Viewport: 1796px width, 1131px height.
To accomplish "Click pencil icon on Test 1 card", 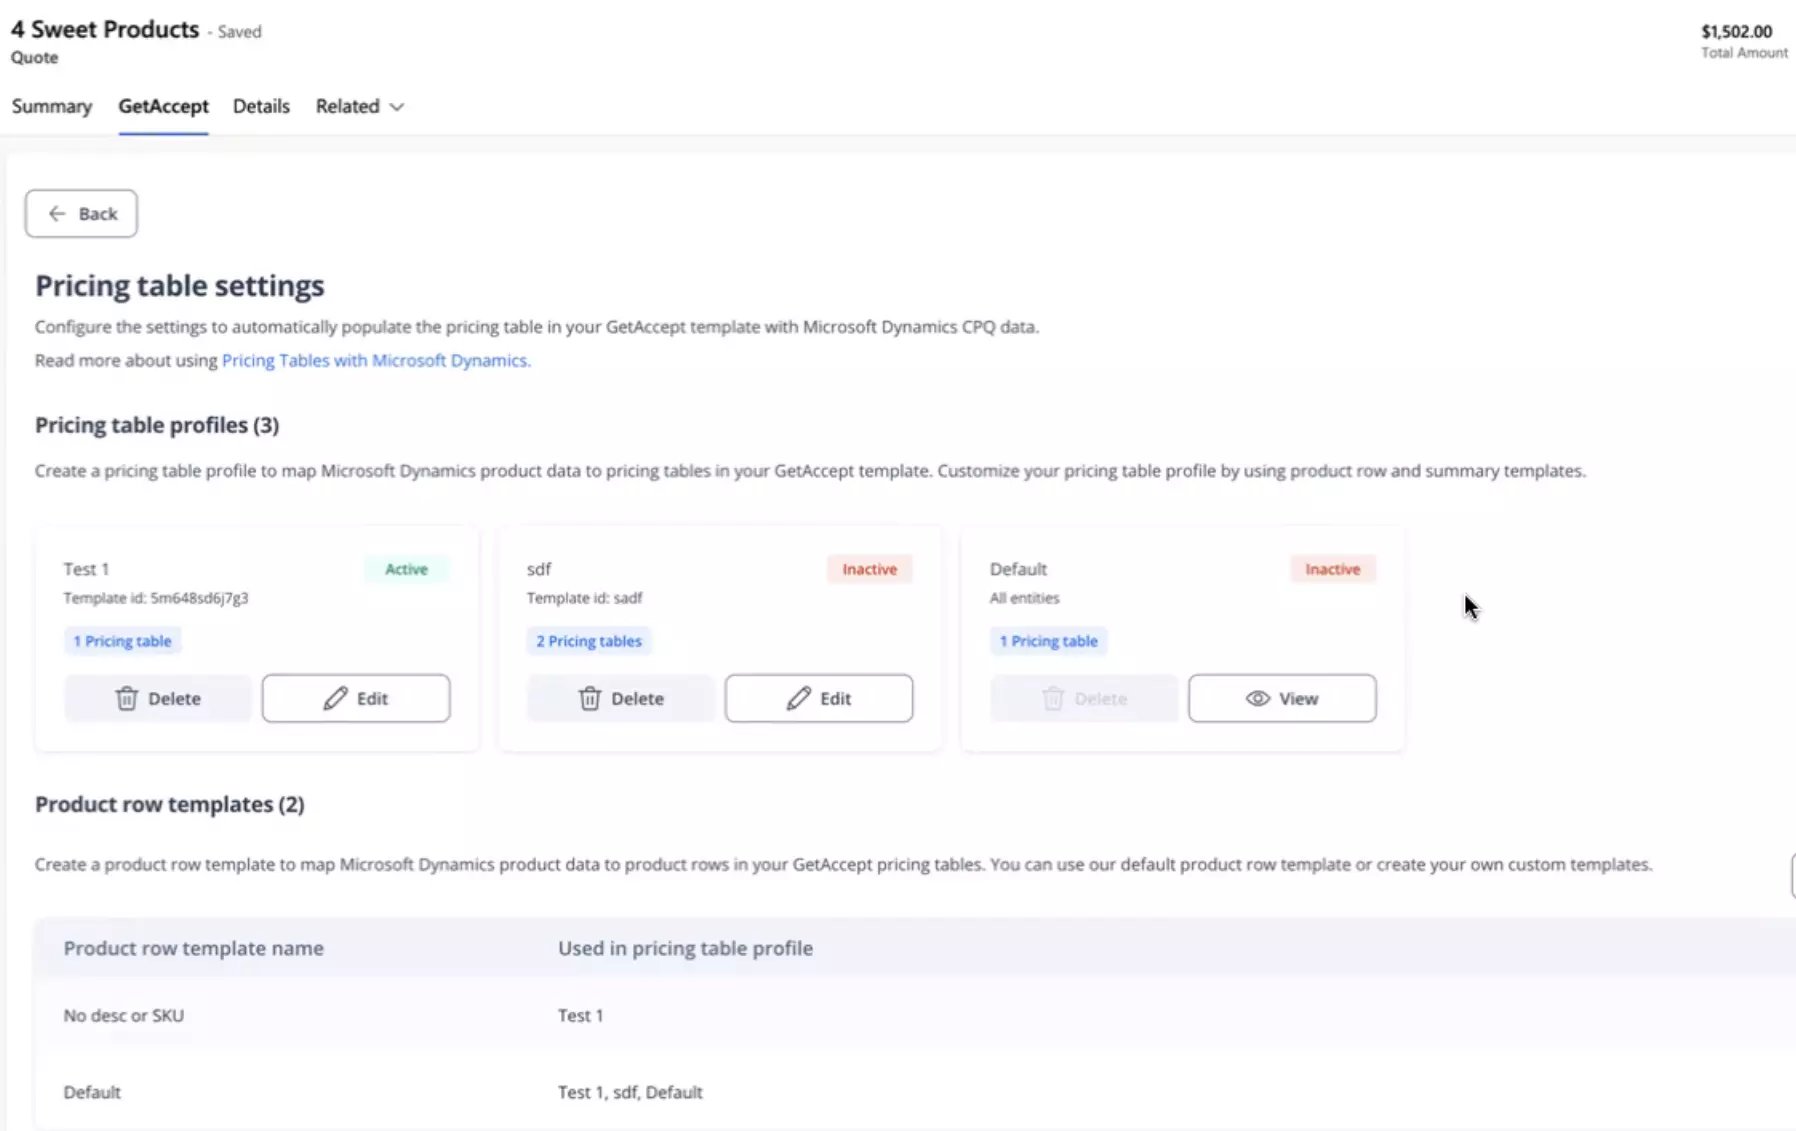I will [335, 698].
